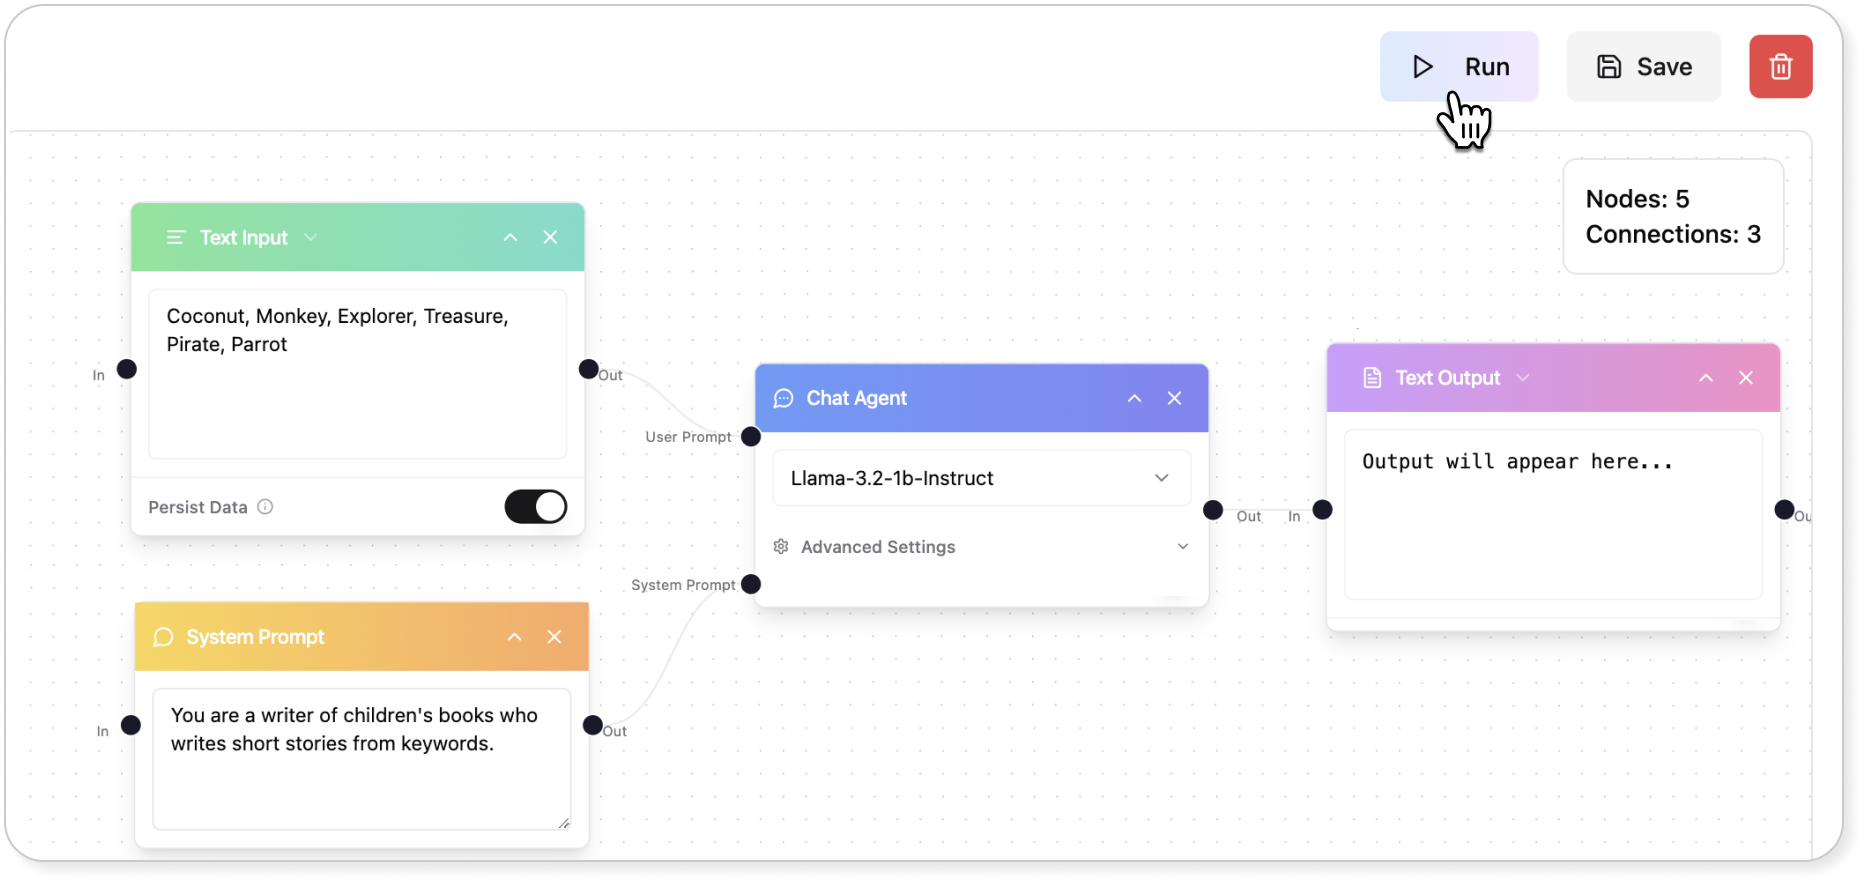Viewport: 1864px width, 882px height.
Task: Save the workflow
Action: coord(1643,67)
